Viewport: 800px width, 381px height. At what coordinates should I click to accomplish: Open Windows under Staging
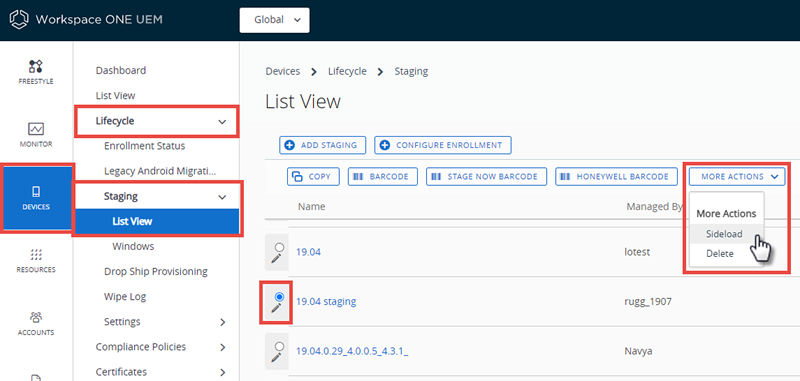click(x=133, y=246)
